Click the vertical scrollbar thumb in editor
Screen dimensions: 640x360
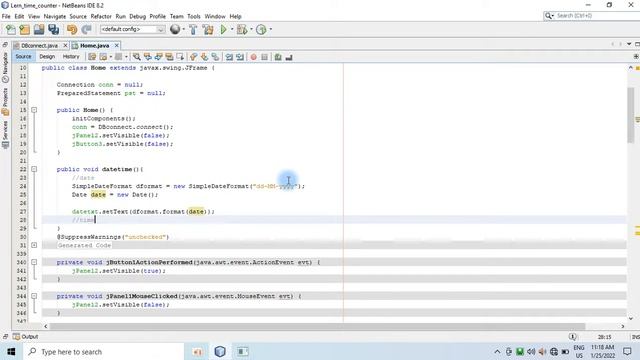click(x=631, y=115)
